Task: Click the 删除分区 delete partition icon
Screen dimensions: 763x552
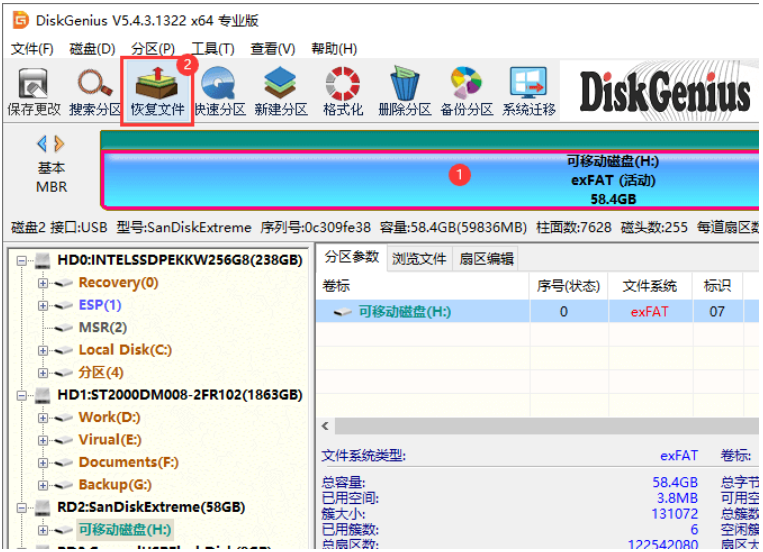Action: coord(404,92)
